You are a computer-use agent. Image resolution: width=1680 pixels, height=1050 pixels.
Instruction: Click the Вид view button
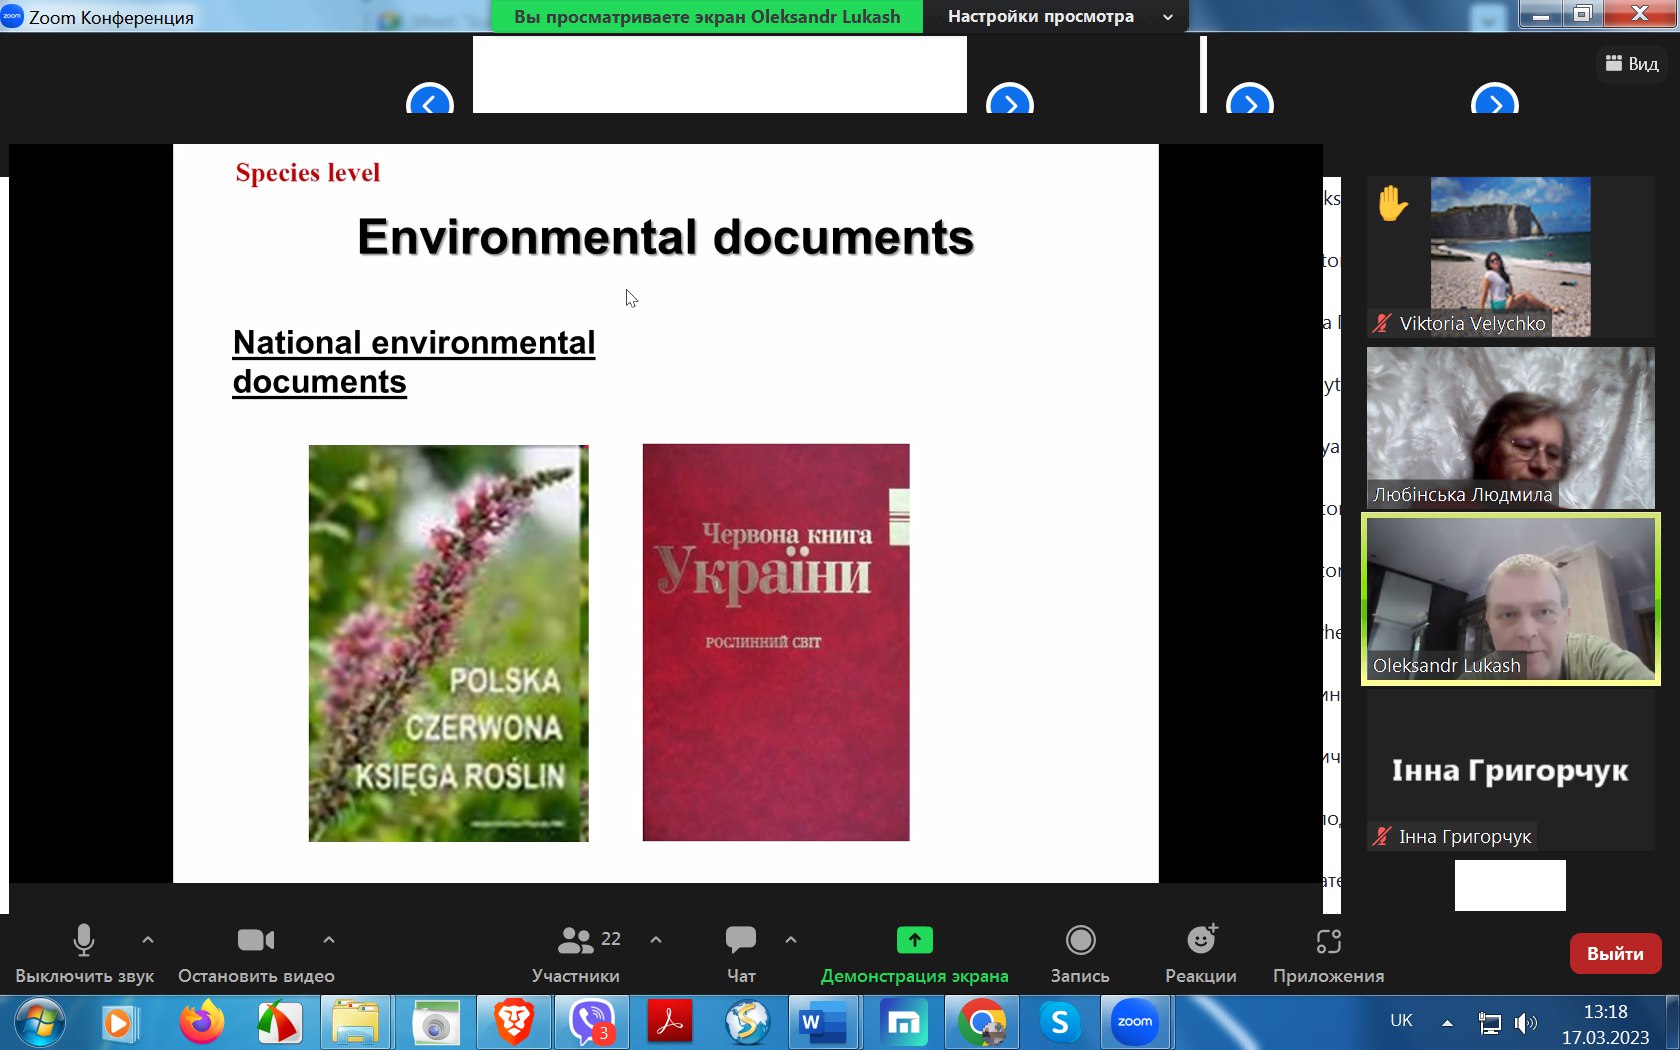pos(1632,64)
